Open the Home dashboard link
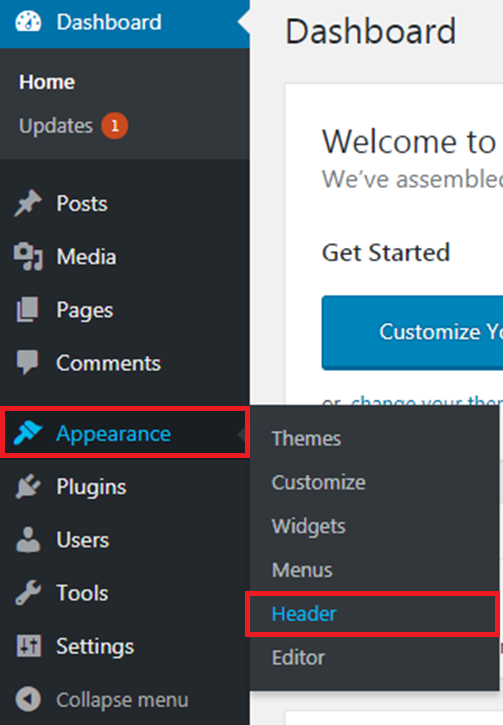 click(x=47, y=82)
